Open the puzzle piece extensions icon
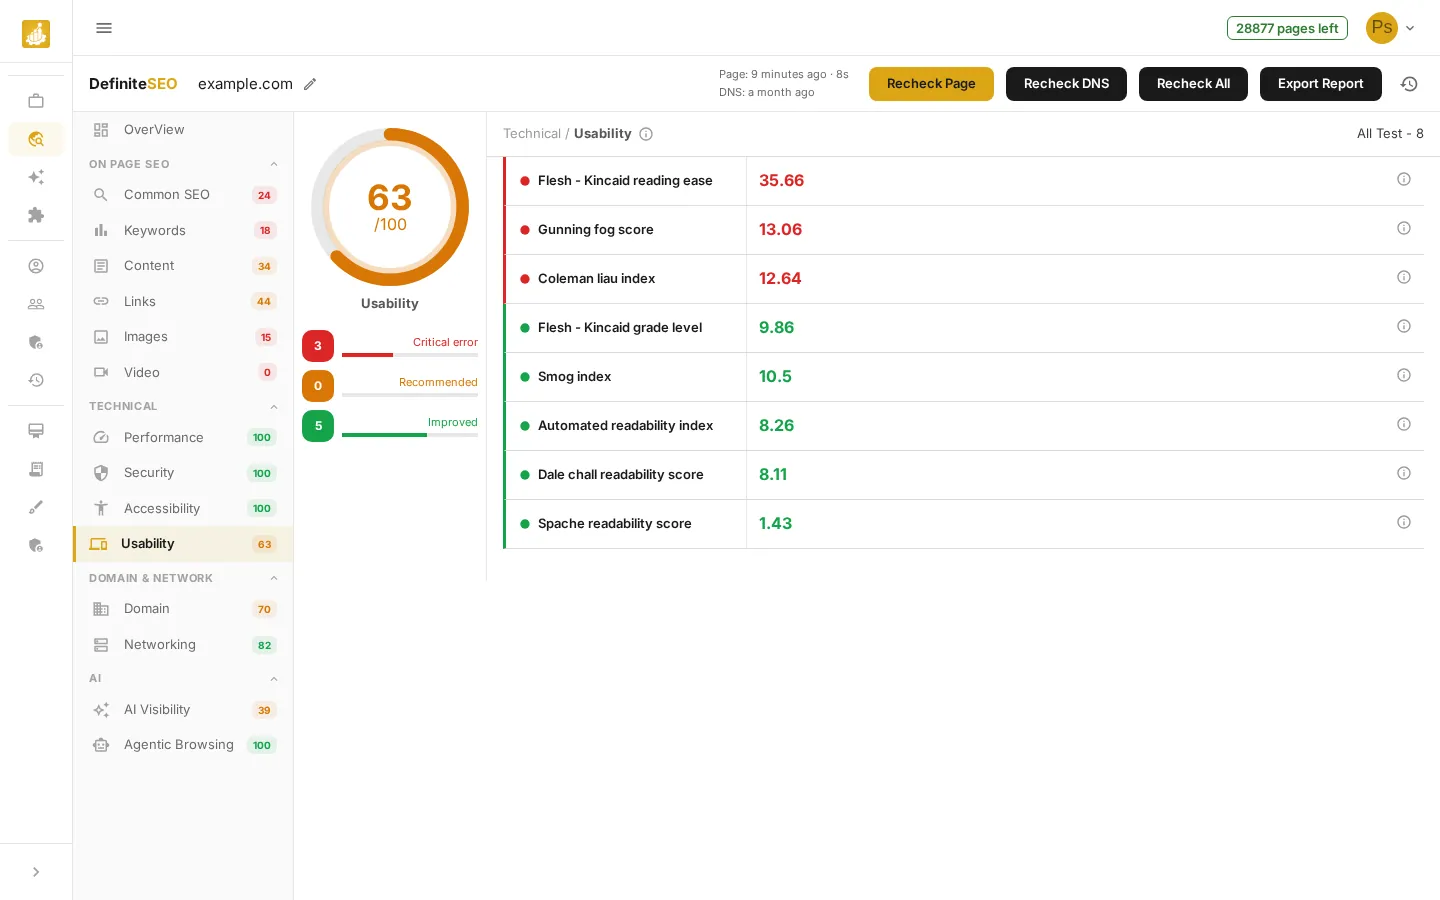Image resolution: width=1440 pixels, height=900 pixels. click(36, 215)
